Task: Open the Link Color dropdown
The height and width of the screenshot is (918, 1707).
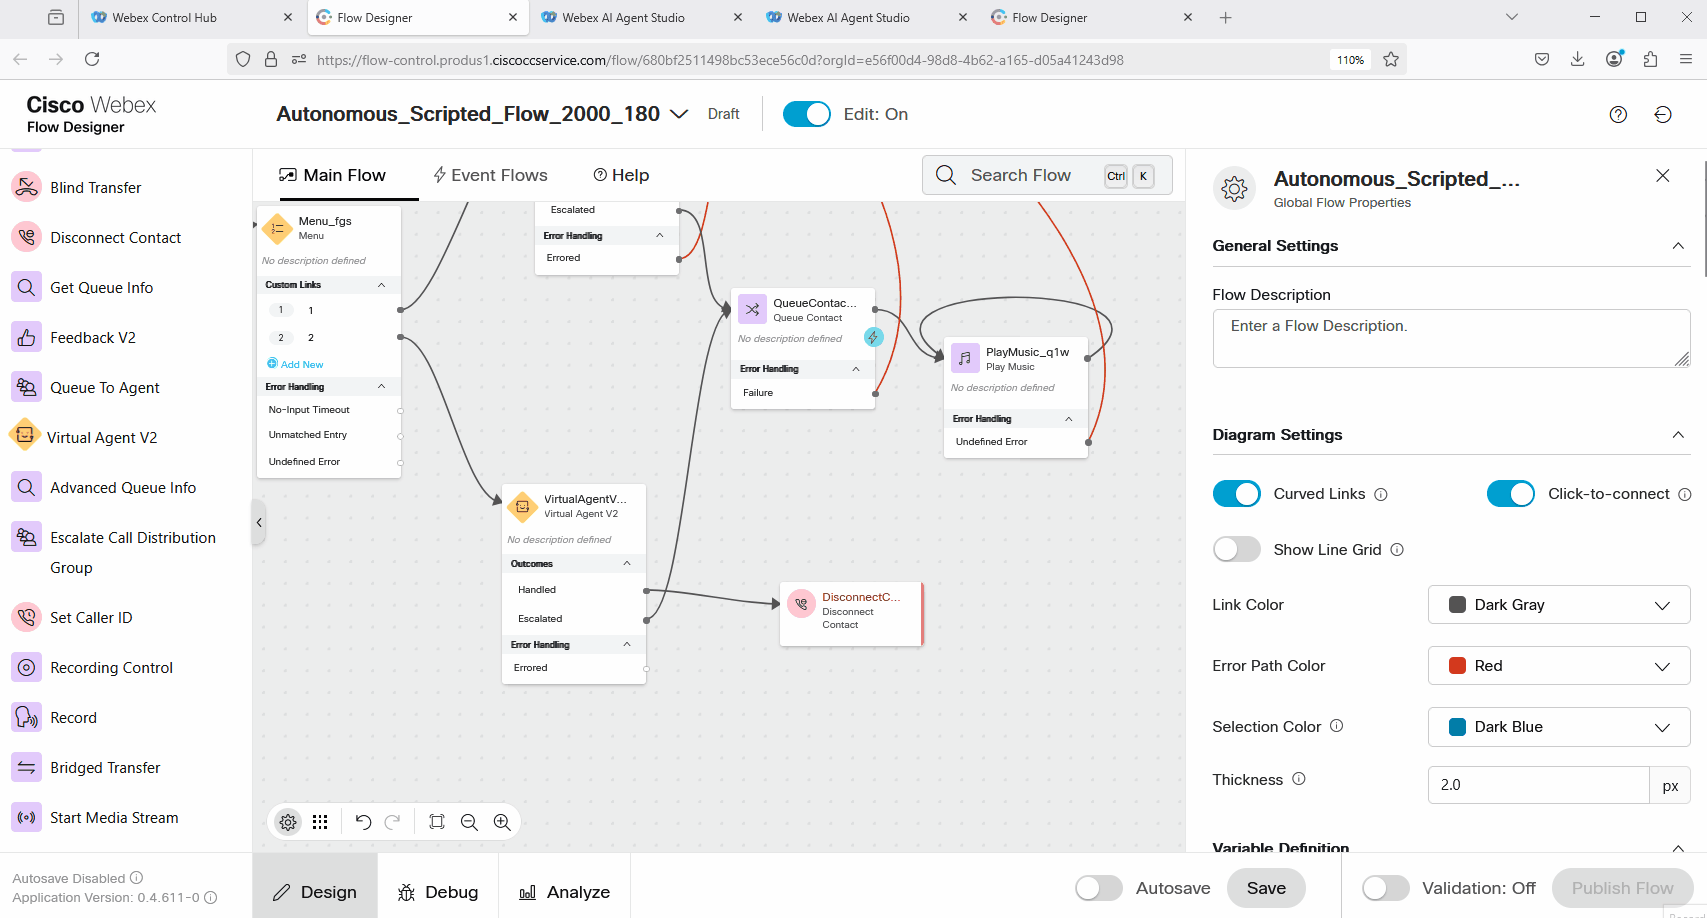Action: pos(1558,605)
